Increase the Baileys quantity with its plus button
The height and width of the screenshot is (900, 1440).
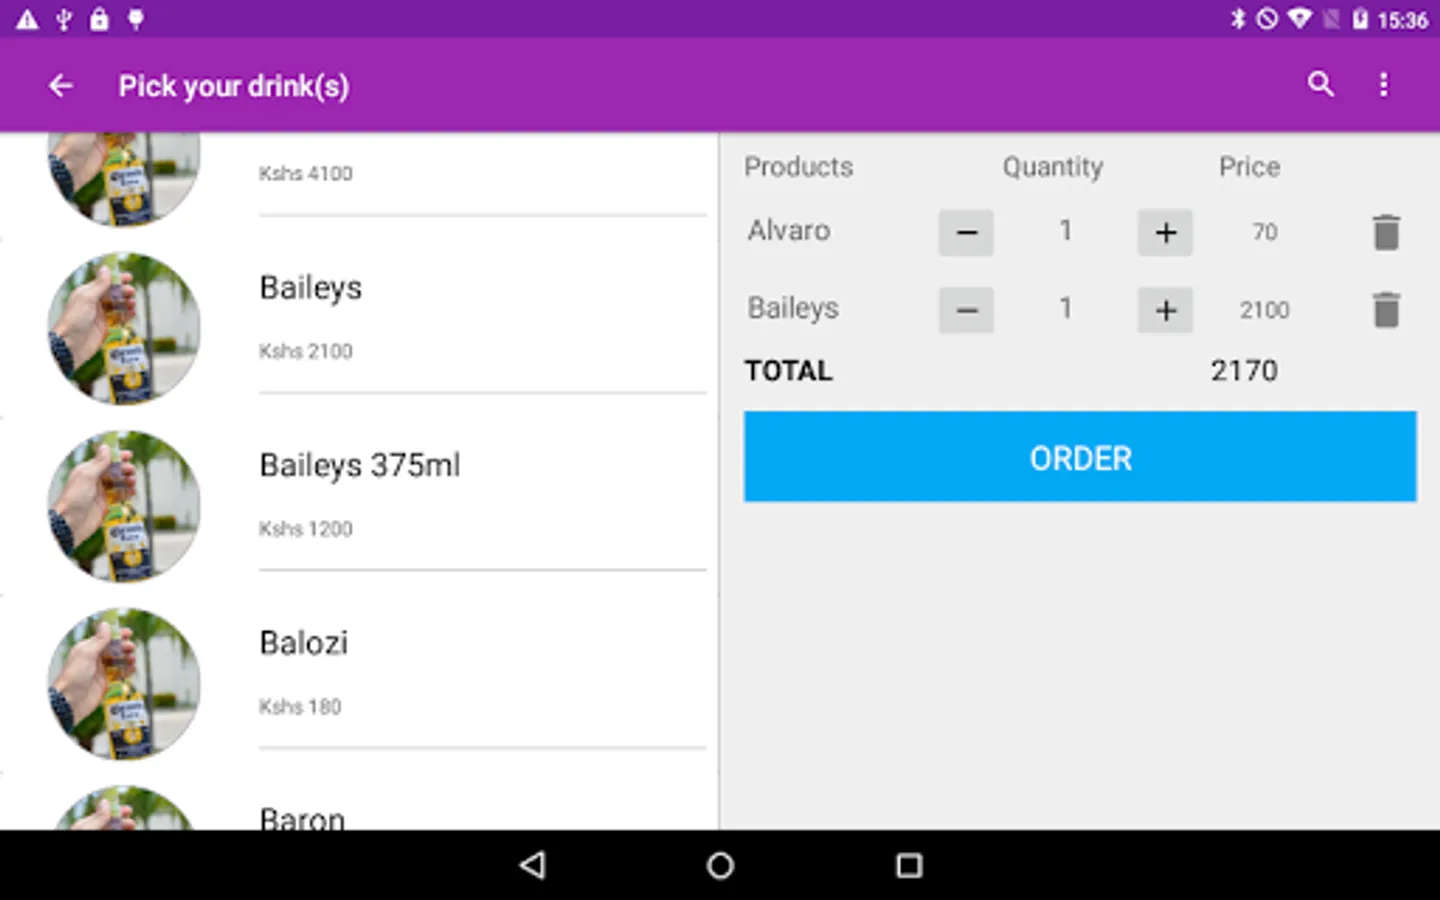1165,310
